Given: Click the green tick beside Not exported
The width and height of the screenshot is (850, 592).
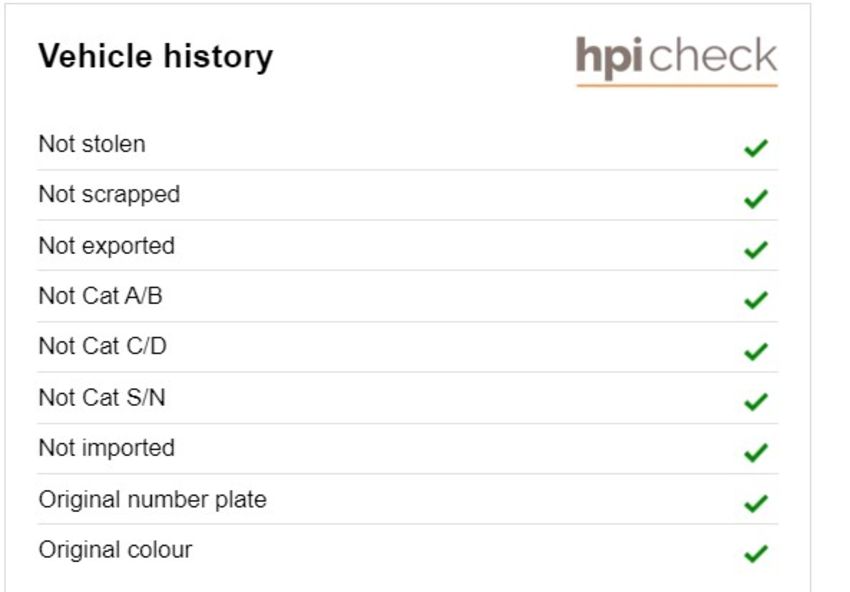Looking at the screenshot, I should point(756,249).
